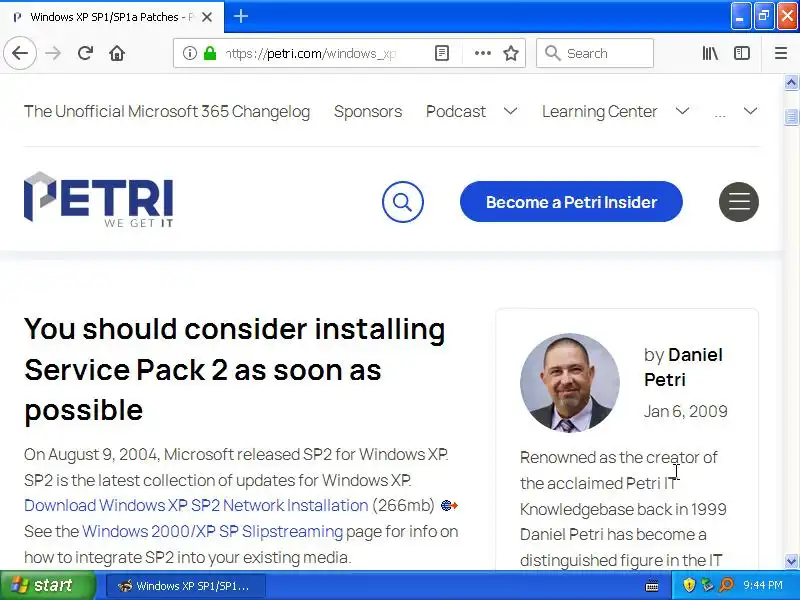The width and height of the screenshot is (800, 600).
Task: Bookmark this page with the star
Action: coord(511,53)
